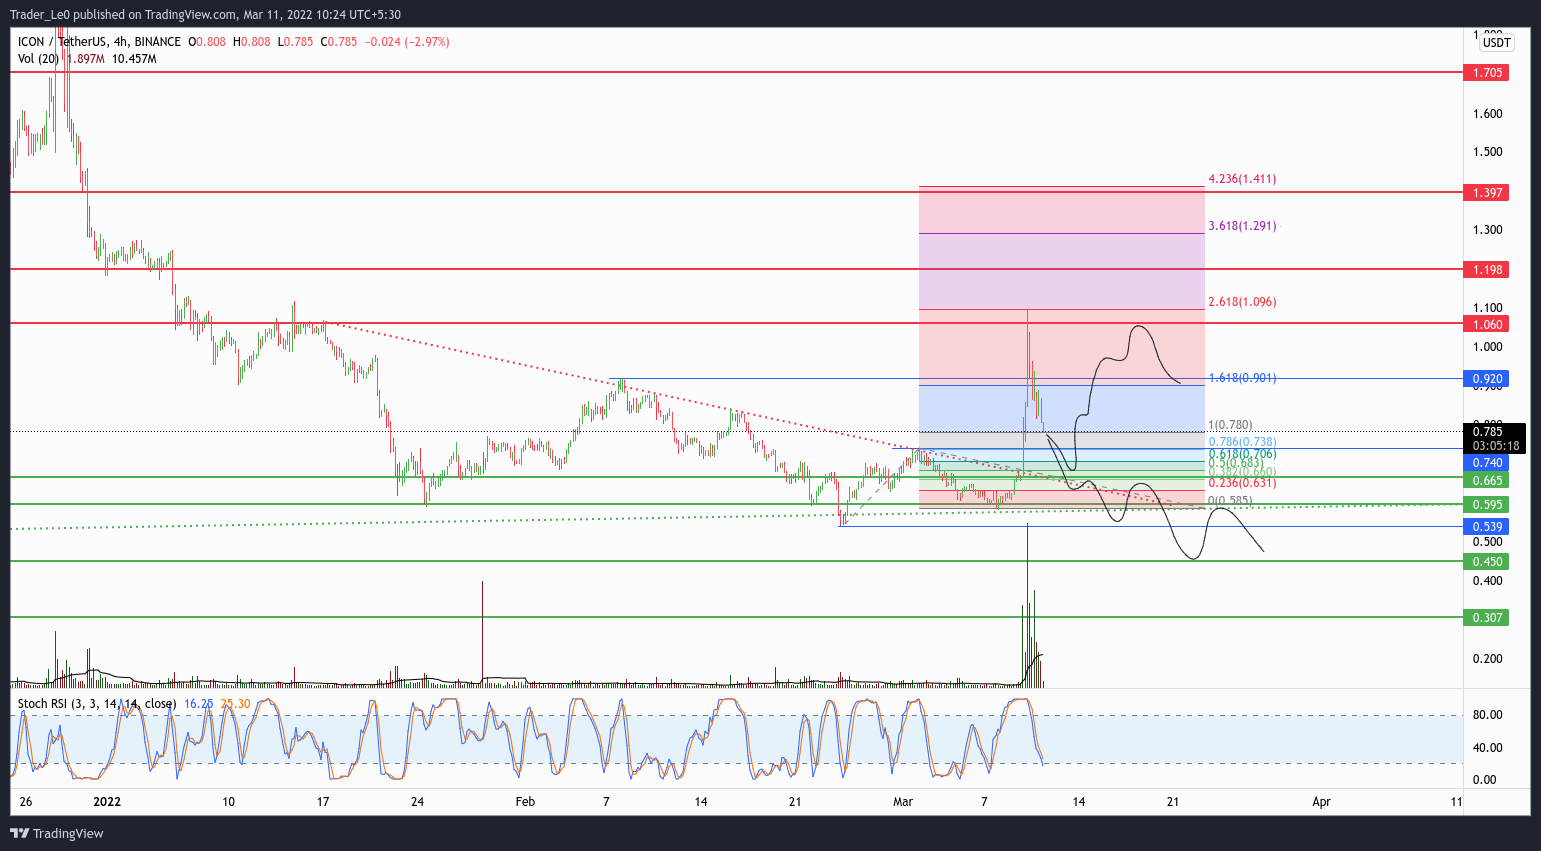Click the 0.00 Stoch RSI axis tick
The image size is (1541, 851).
(1485, 780)
